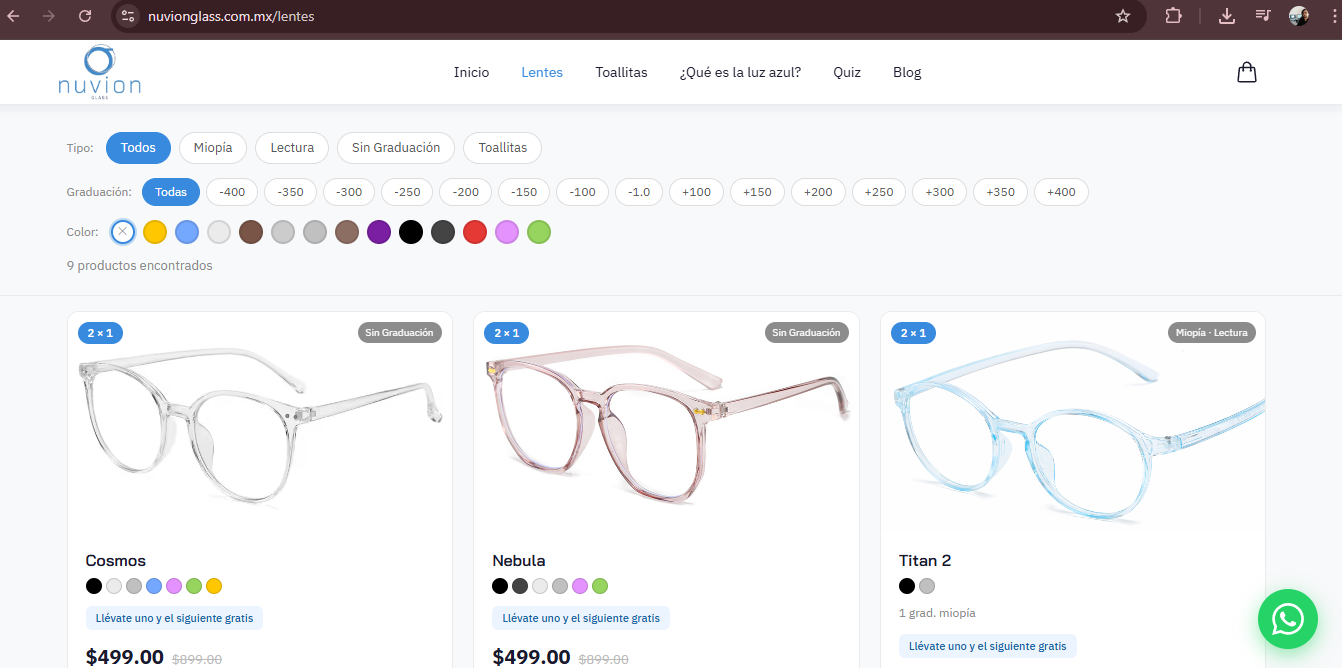Filter by the red color swatch

[474, 232]
